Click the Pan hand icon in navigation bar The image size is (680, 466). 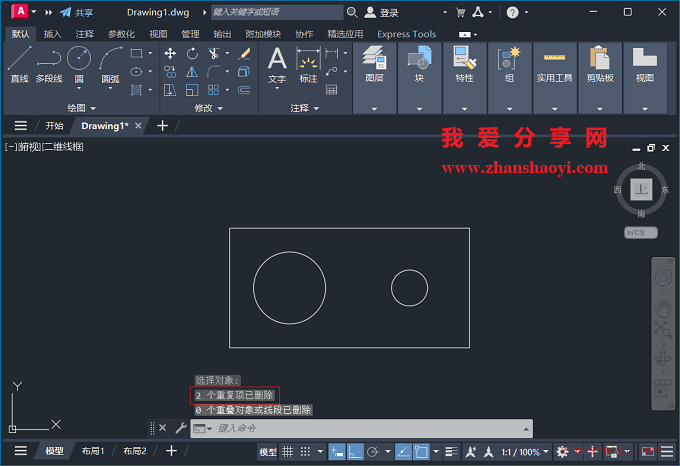(x=663, y=309)
